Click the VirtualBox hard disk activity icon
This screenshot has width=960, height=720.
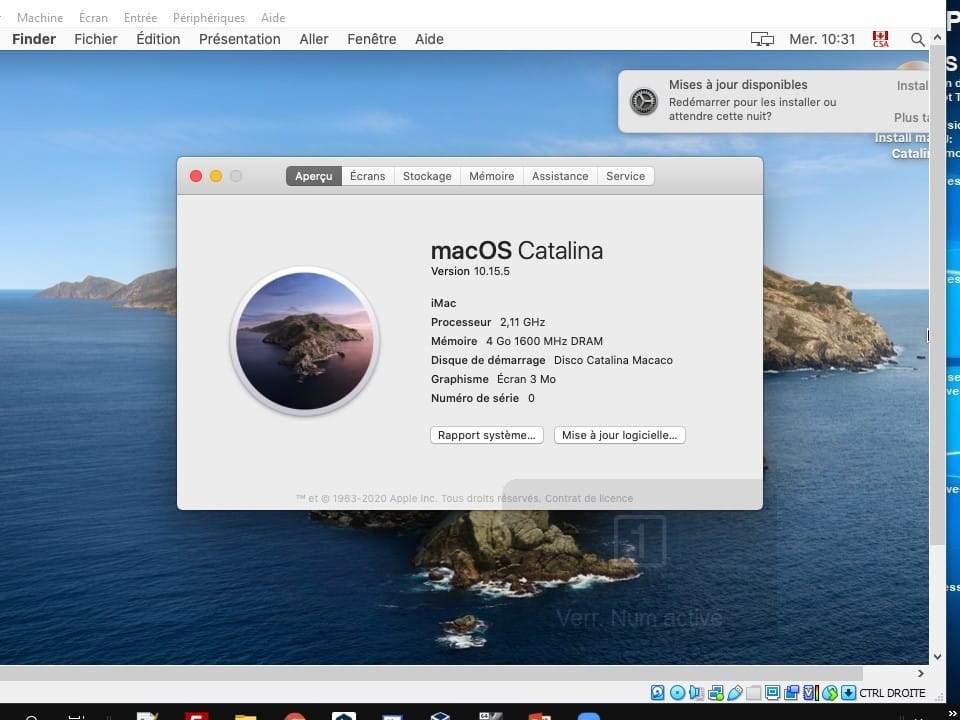click(658, 693)
